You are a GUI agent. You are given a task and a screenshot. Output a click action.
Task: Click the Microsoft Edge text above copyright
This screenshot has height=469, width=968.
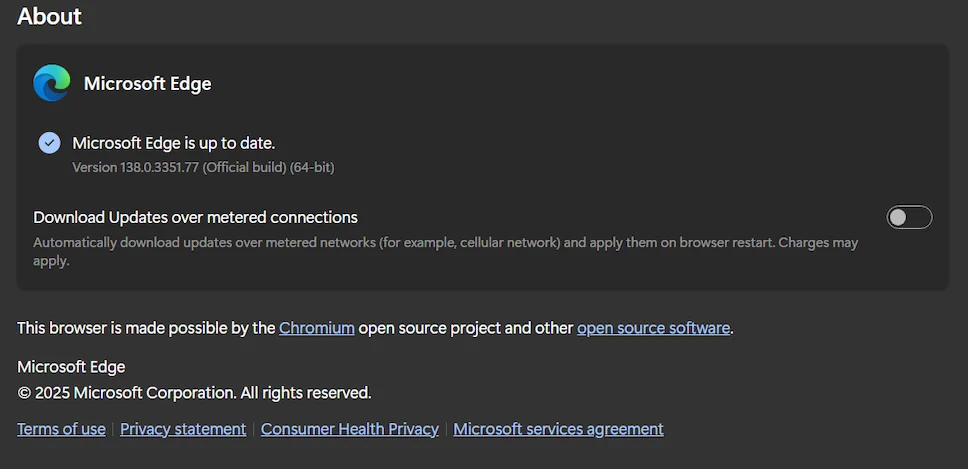pos(71,367)
